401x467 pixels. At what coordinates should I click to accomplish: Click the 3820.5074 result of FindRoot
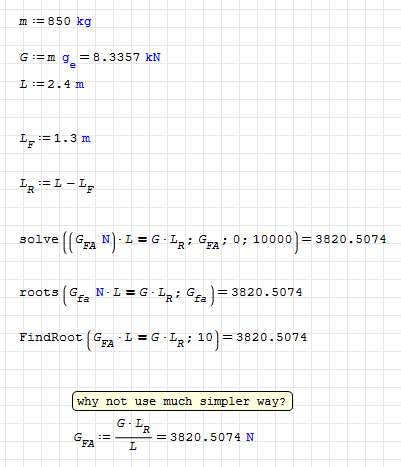271,337
